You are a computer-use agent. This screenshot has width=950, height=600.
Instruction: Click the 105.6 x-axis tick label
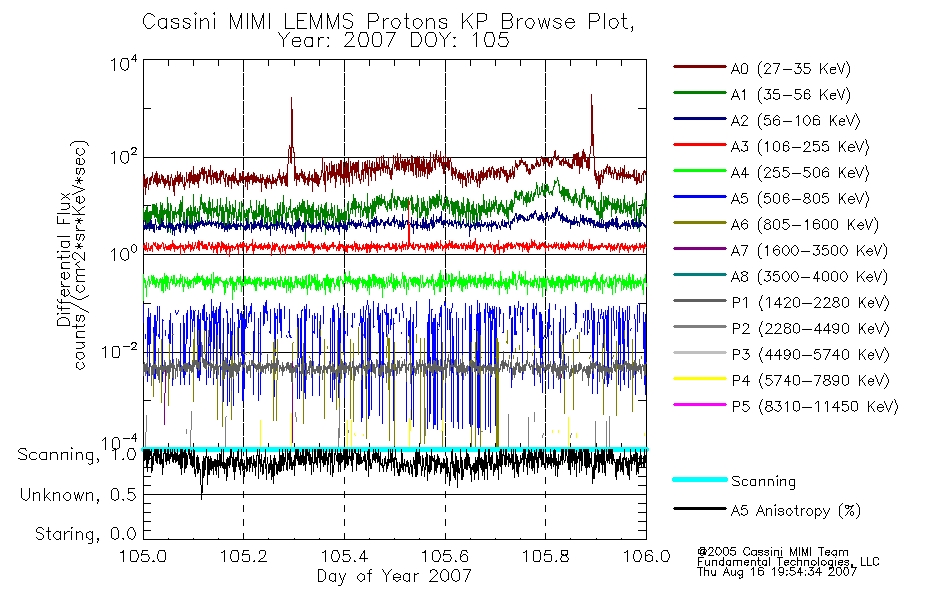pos(445,556)
